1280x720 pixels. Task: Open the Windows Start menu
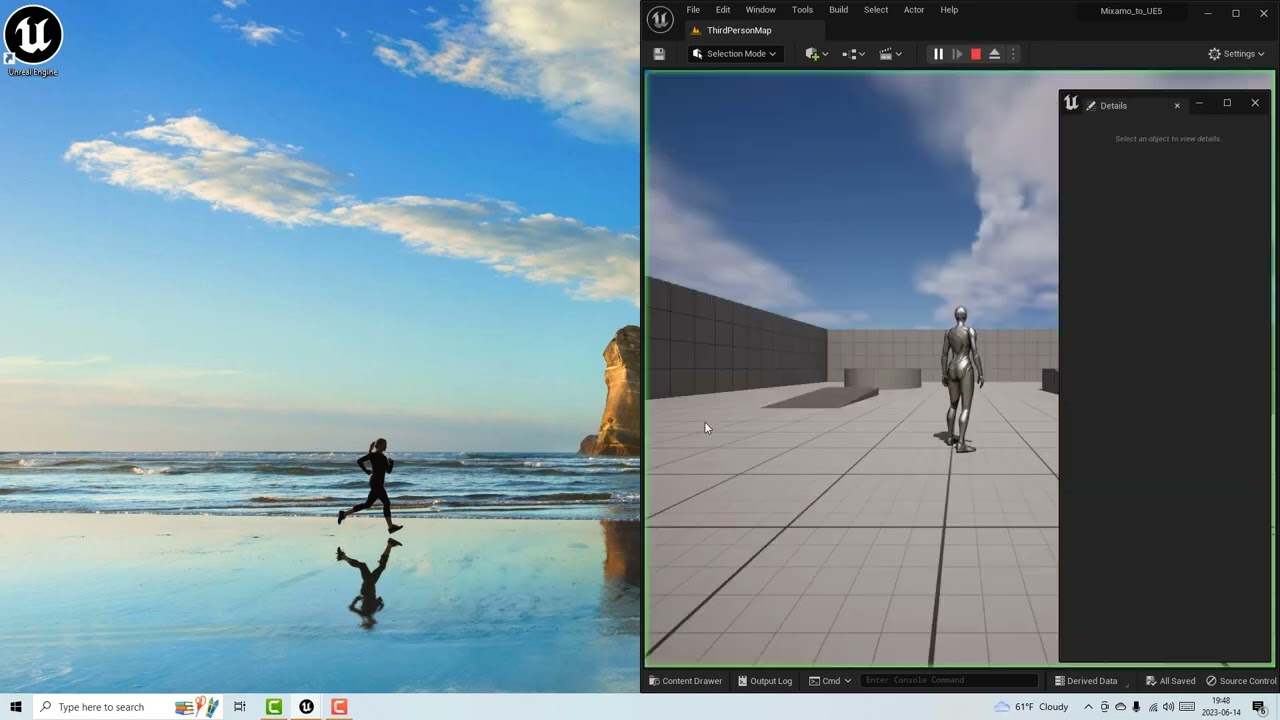16,707
